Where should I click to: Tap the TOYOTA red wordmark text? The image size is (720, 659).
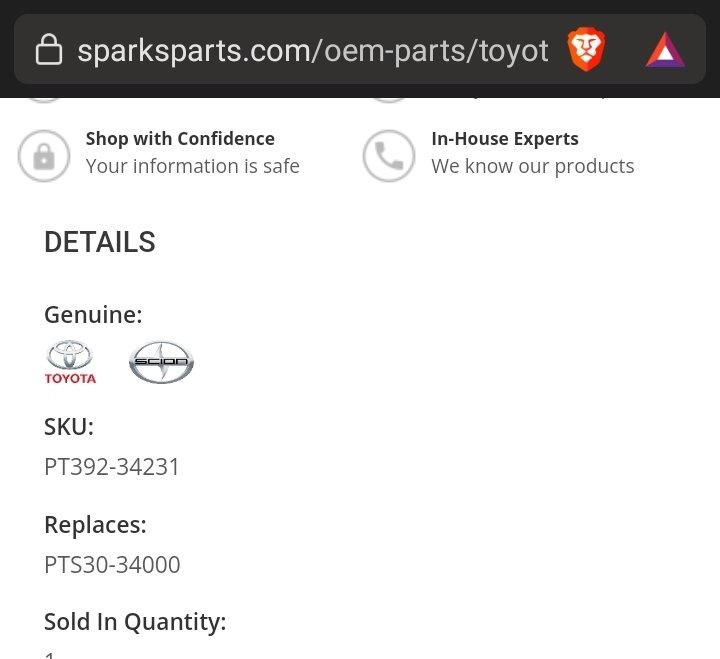pos(70,378)
